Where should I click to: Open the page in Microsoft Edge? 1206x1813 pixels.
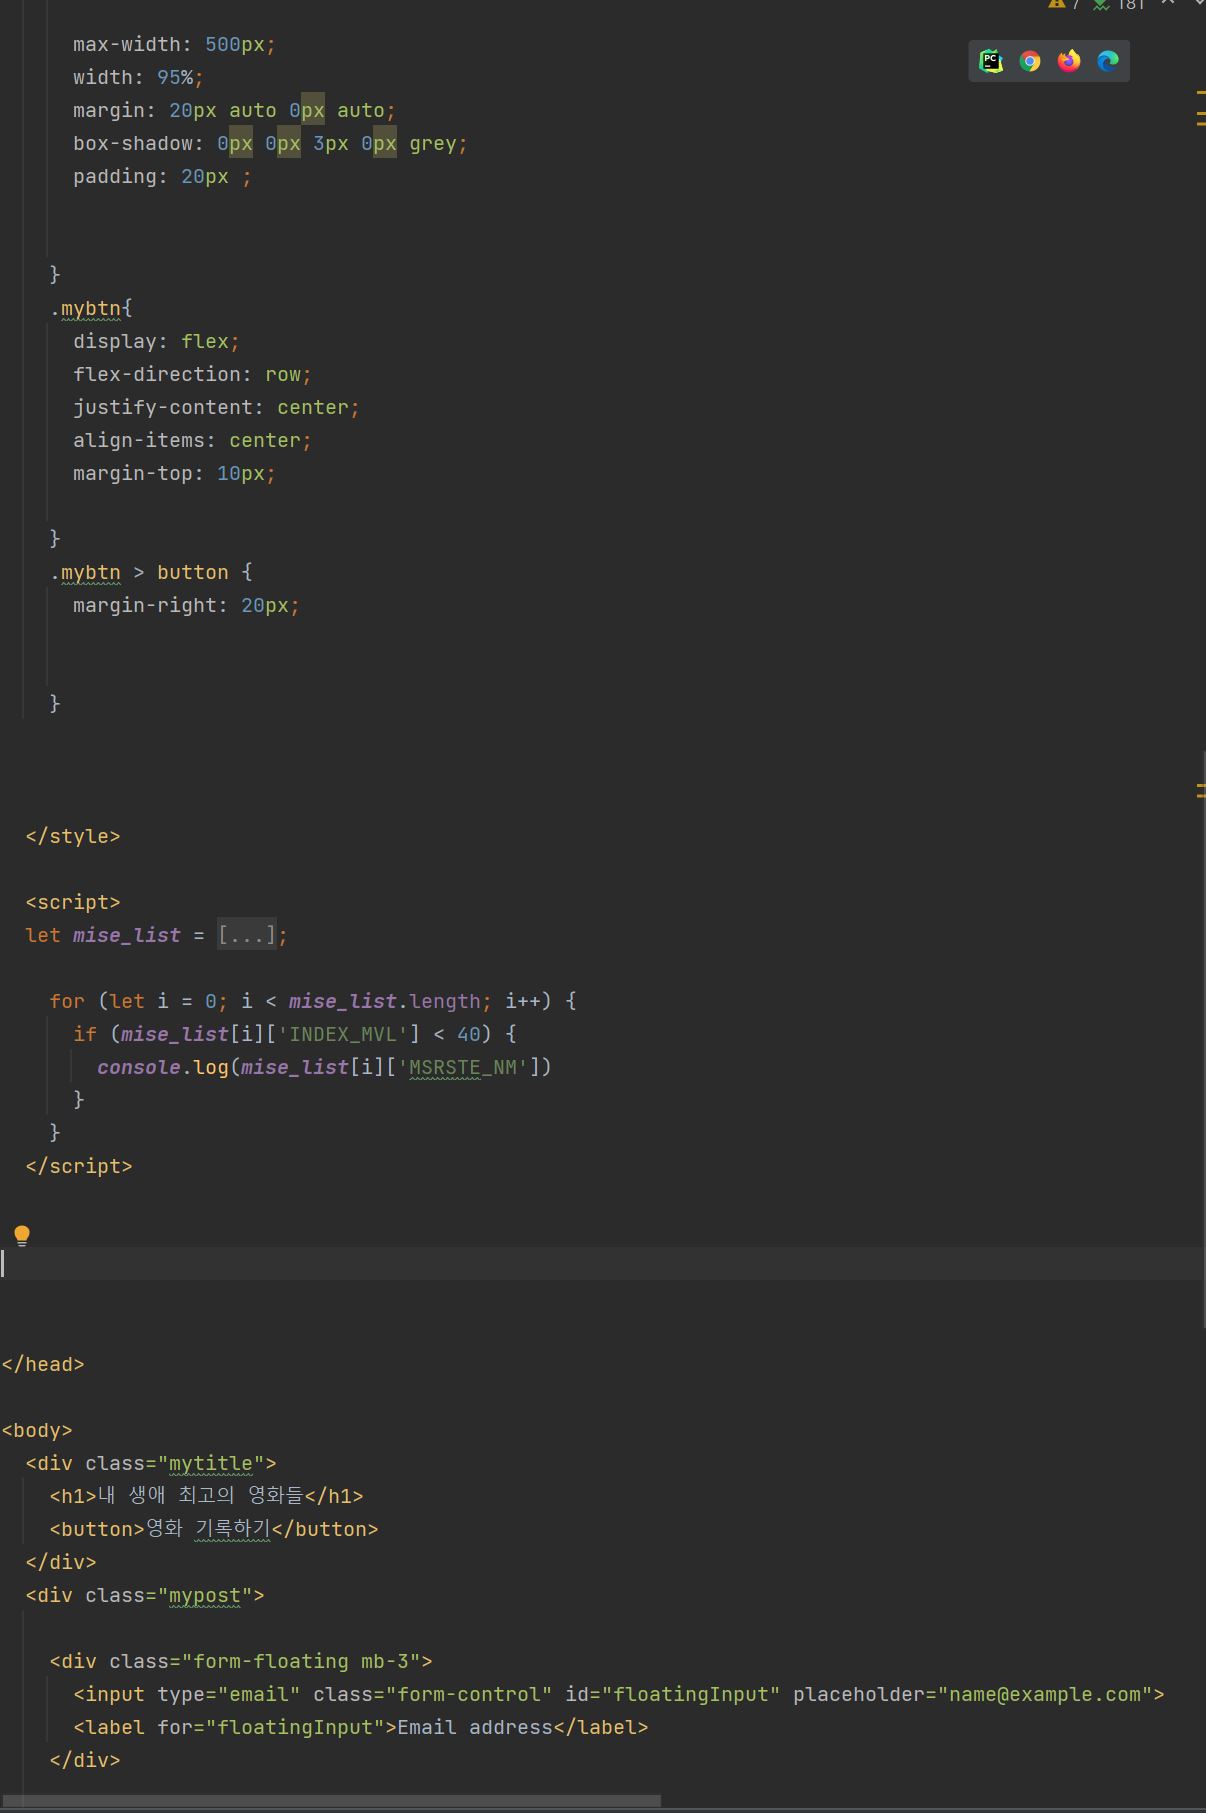click(1108, 61)
